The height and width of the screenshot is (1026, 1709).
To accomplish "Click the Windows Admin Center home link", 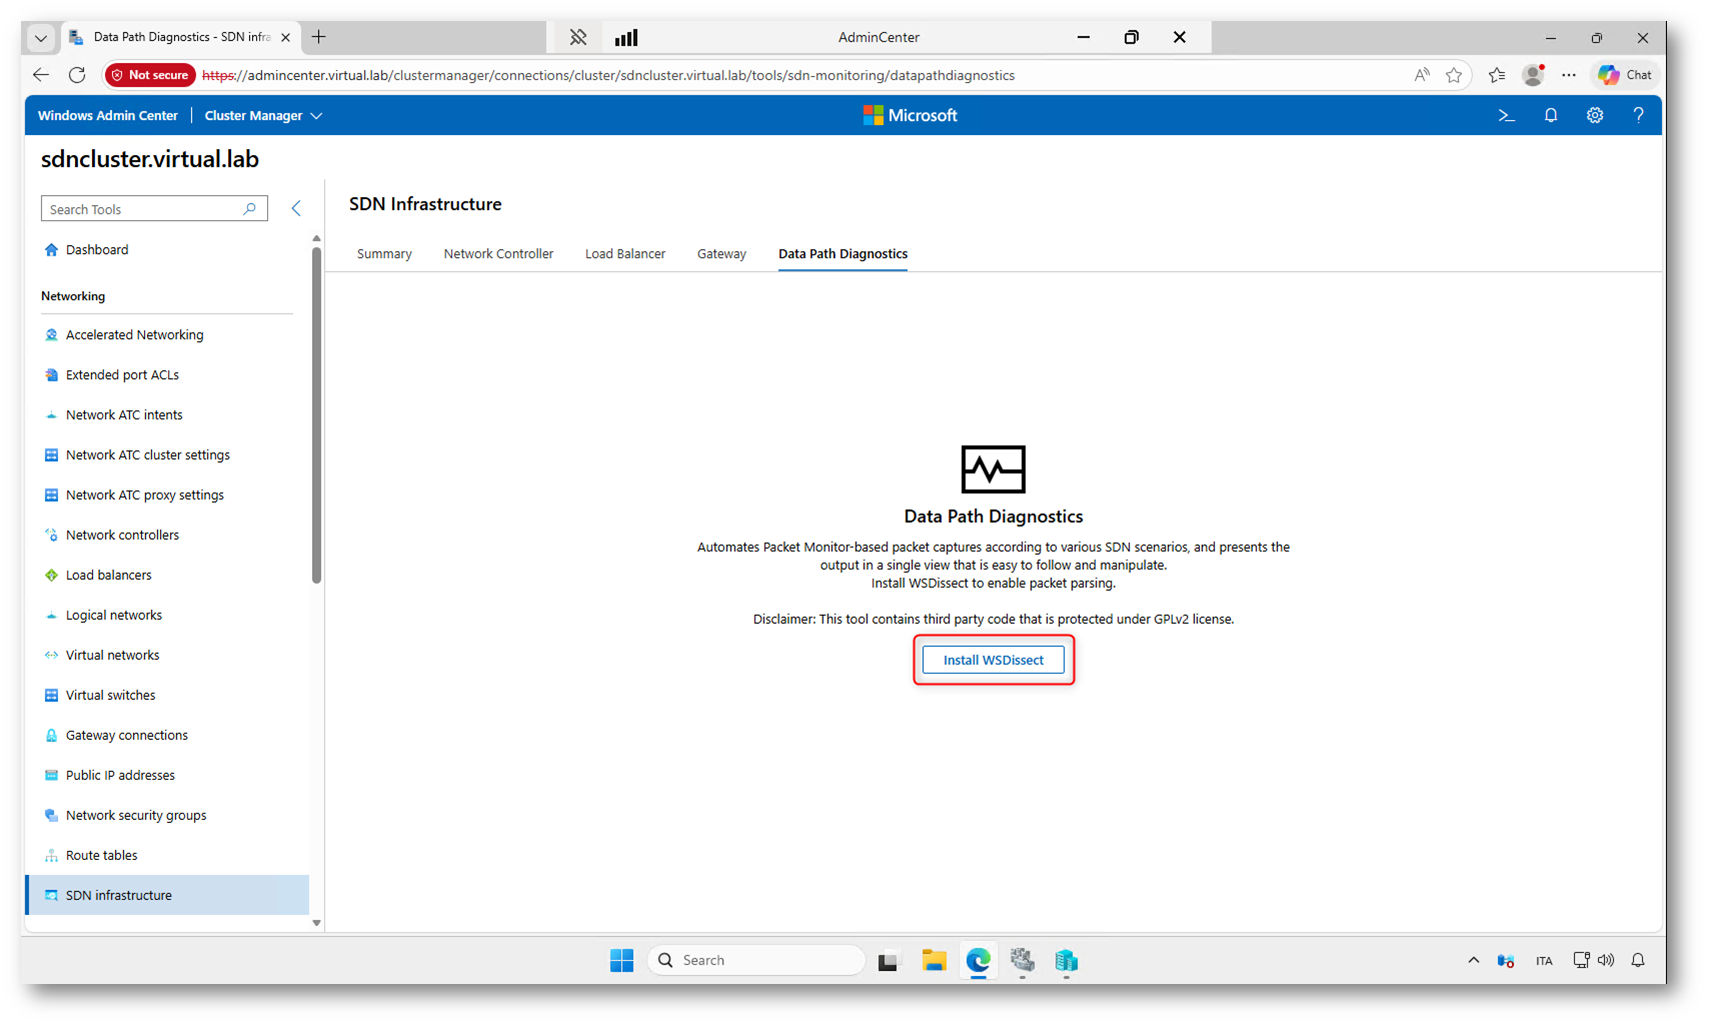I will point(108,116).
